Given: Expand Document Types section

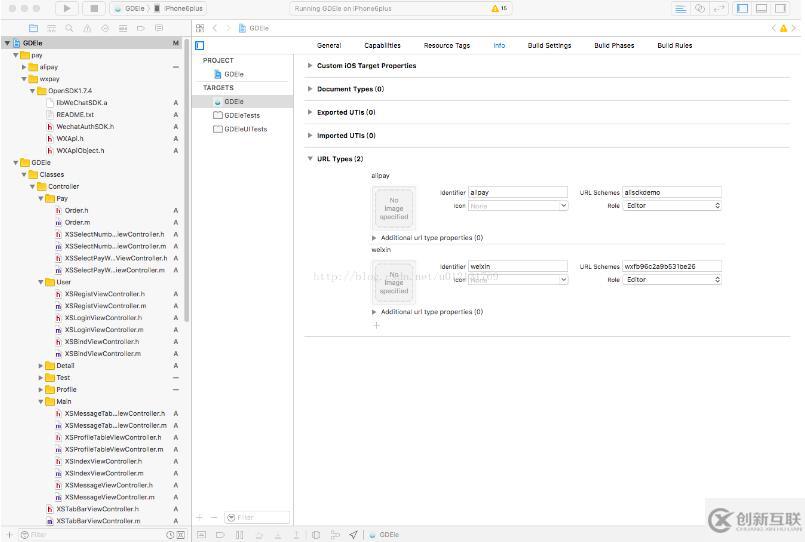Looking at the screenshot, I should tap(310, 89).
